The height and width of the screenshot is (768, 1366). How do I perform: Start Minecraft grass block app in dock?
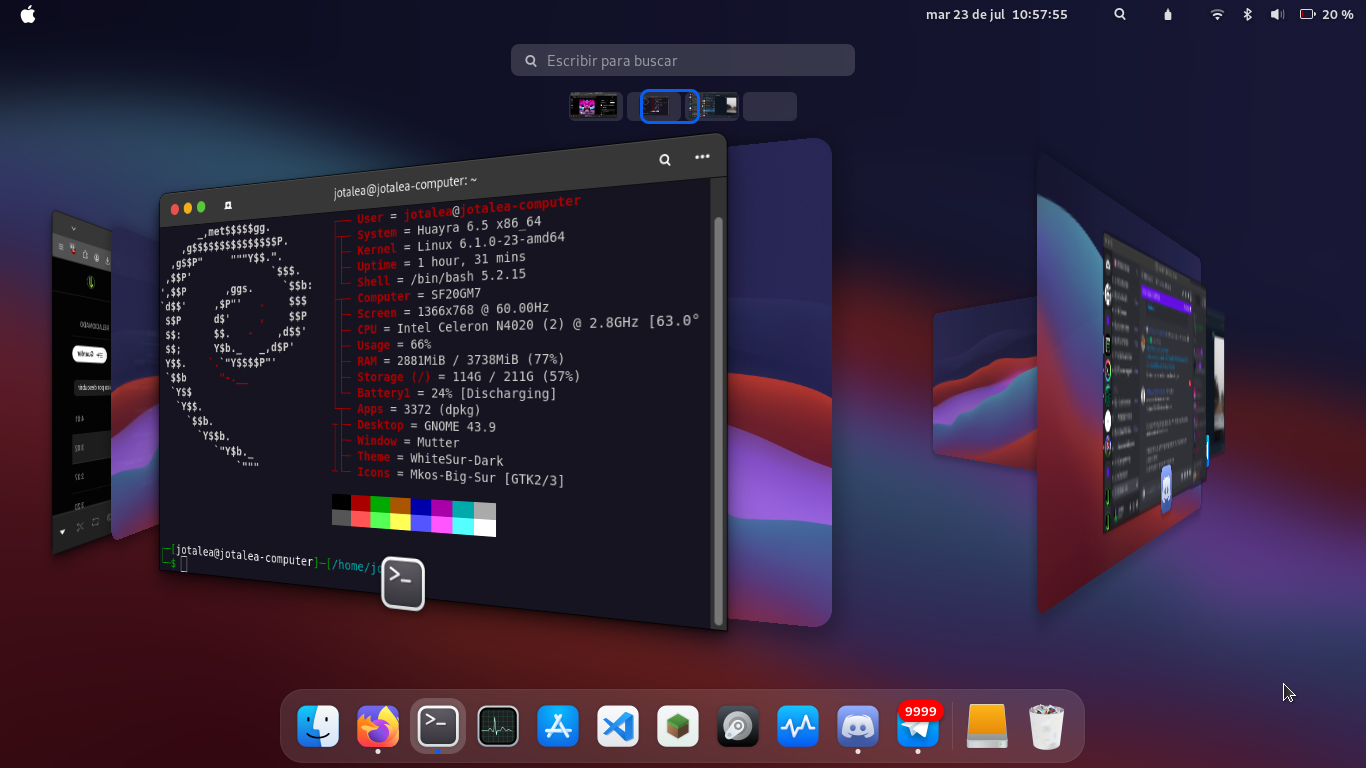(x=678, y=726)
